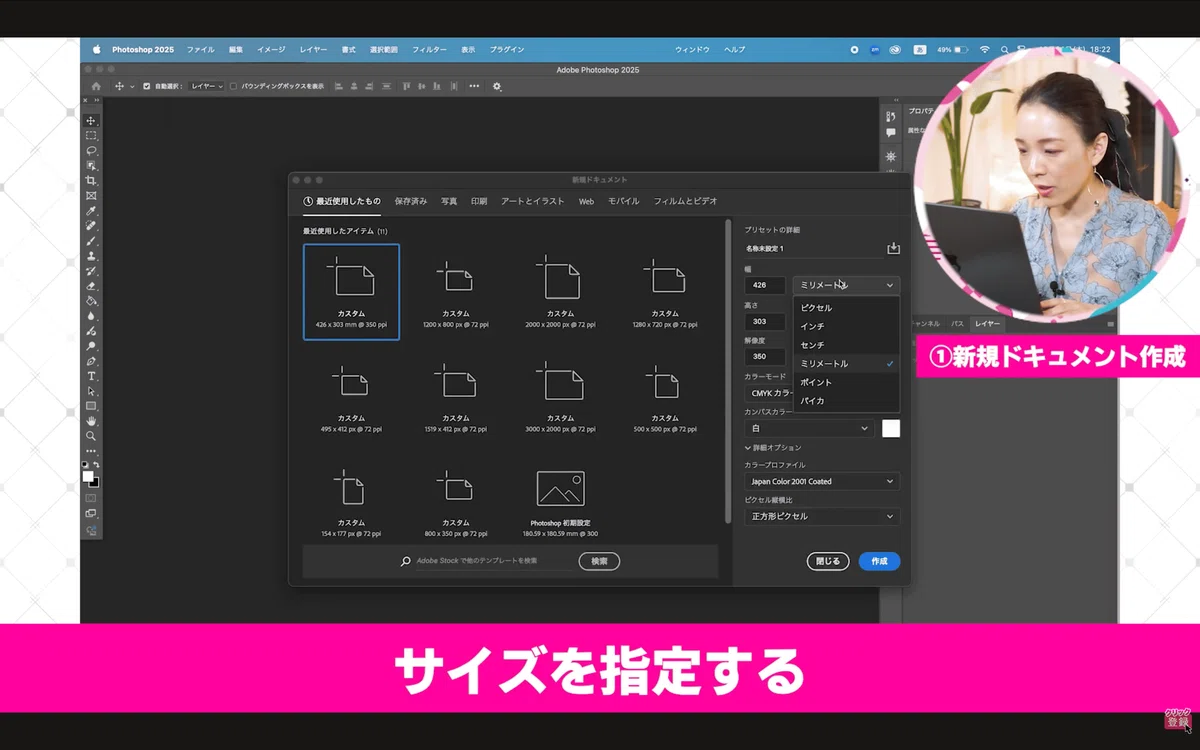
Task: Select the Hand tool
Action: tap(91, 421)
